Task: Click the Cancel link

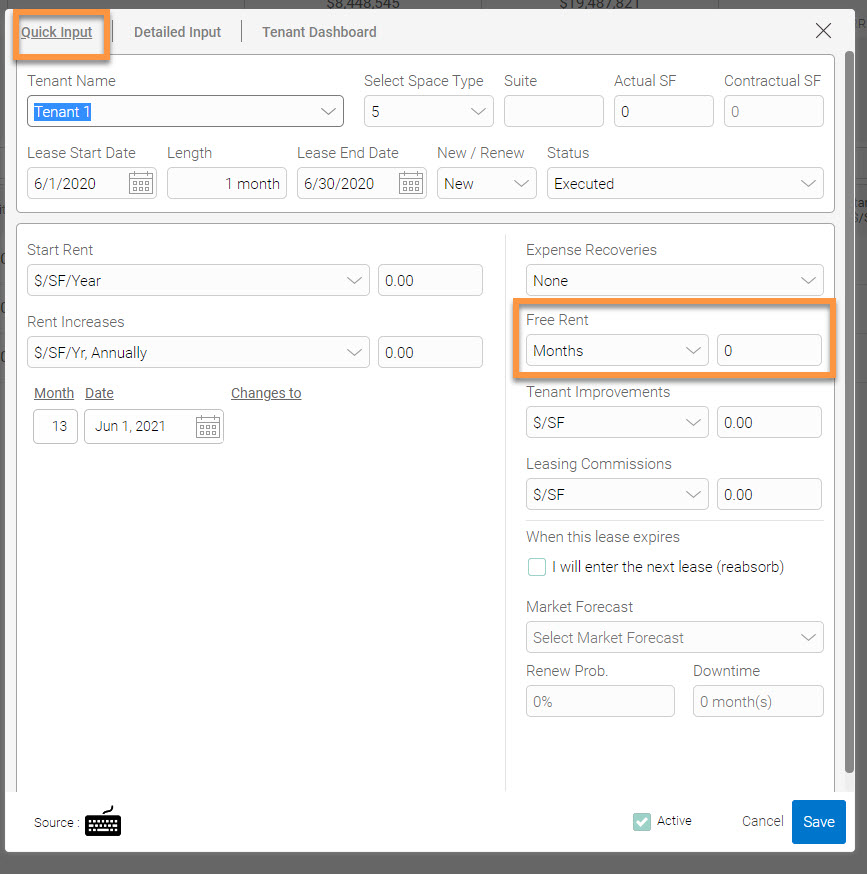Action: coord(762,821)
